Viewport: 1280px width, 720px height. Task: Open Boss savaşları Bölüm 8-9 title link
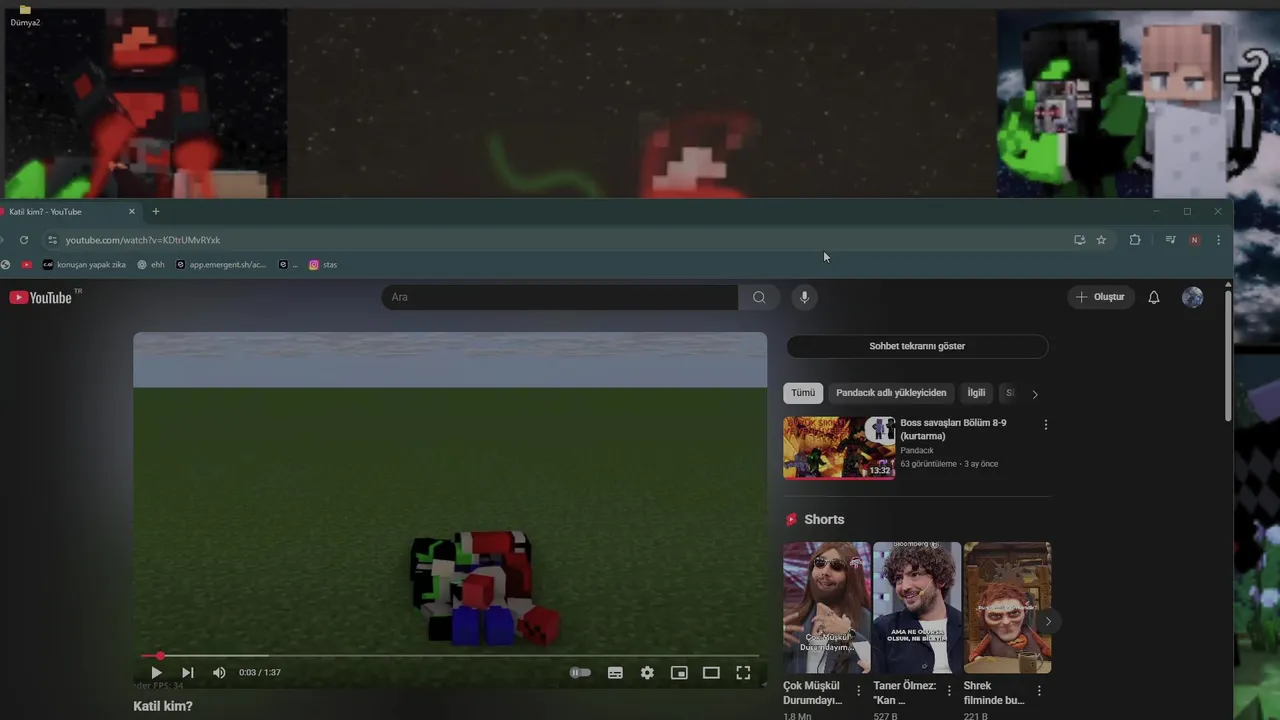[953, 429]
